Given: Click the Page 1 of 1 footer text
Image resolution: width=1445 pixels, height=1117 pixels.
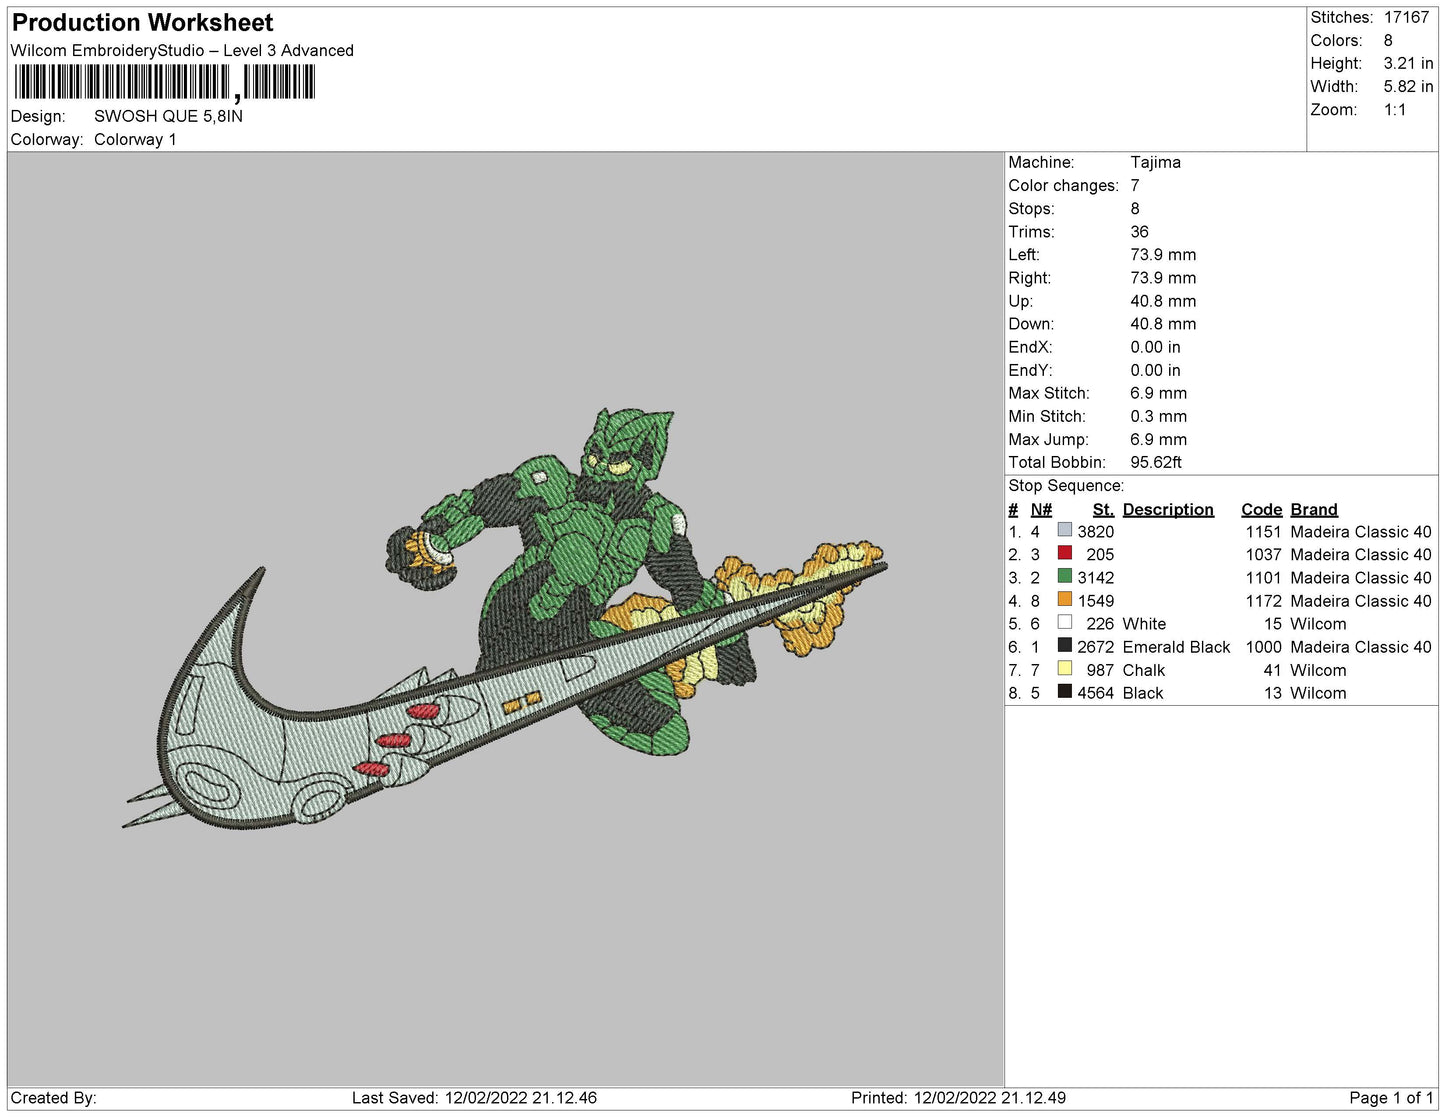Looking at the screenshot, I should (1390, 1098).
